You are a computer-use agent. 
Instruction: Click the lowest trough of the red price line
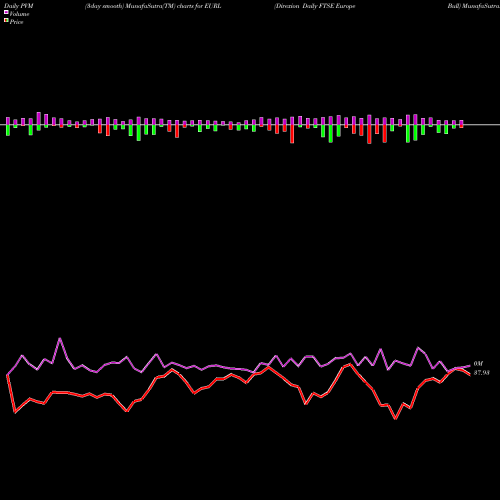pos(396,419)
